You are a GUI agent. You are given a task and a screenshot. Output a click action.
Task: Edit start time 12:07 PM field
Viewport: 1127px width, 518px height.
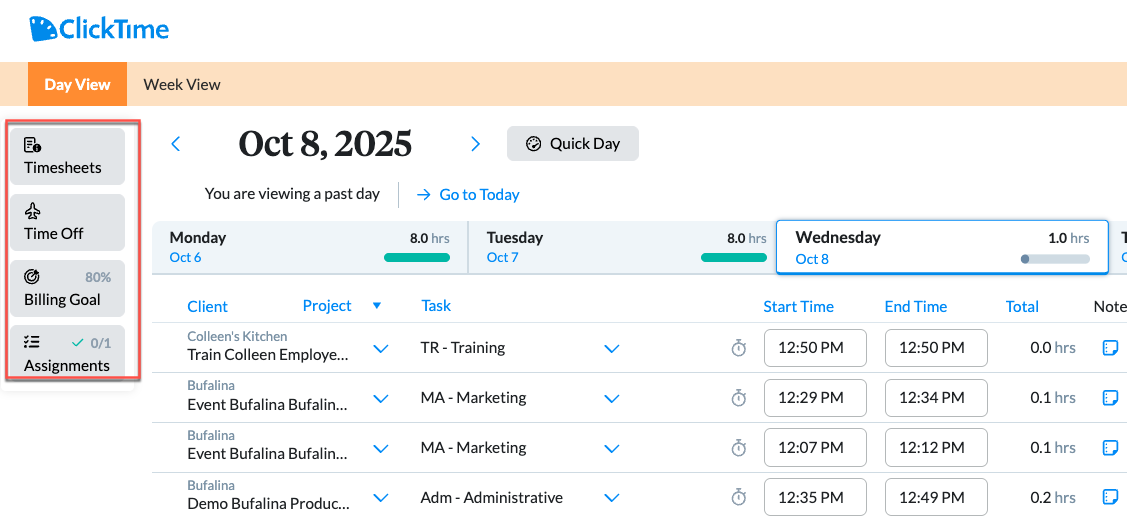(x=815, y=448)
